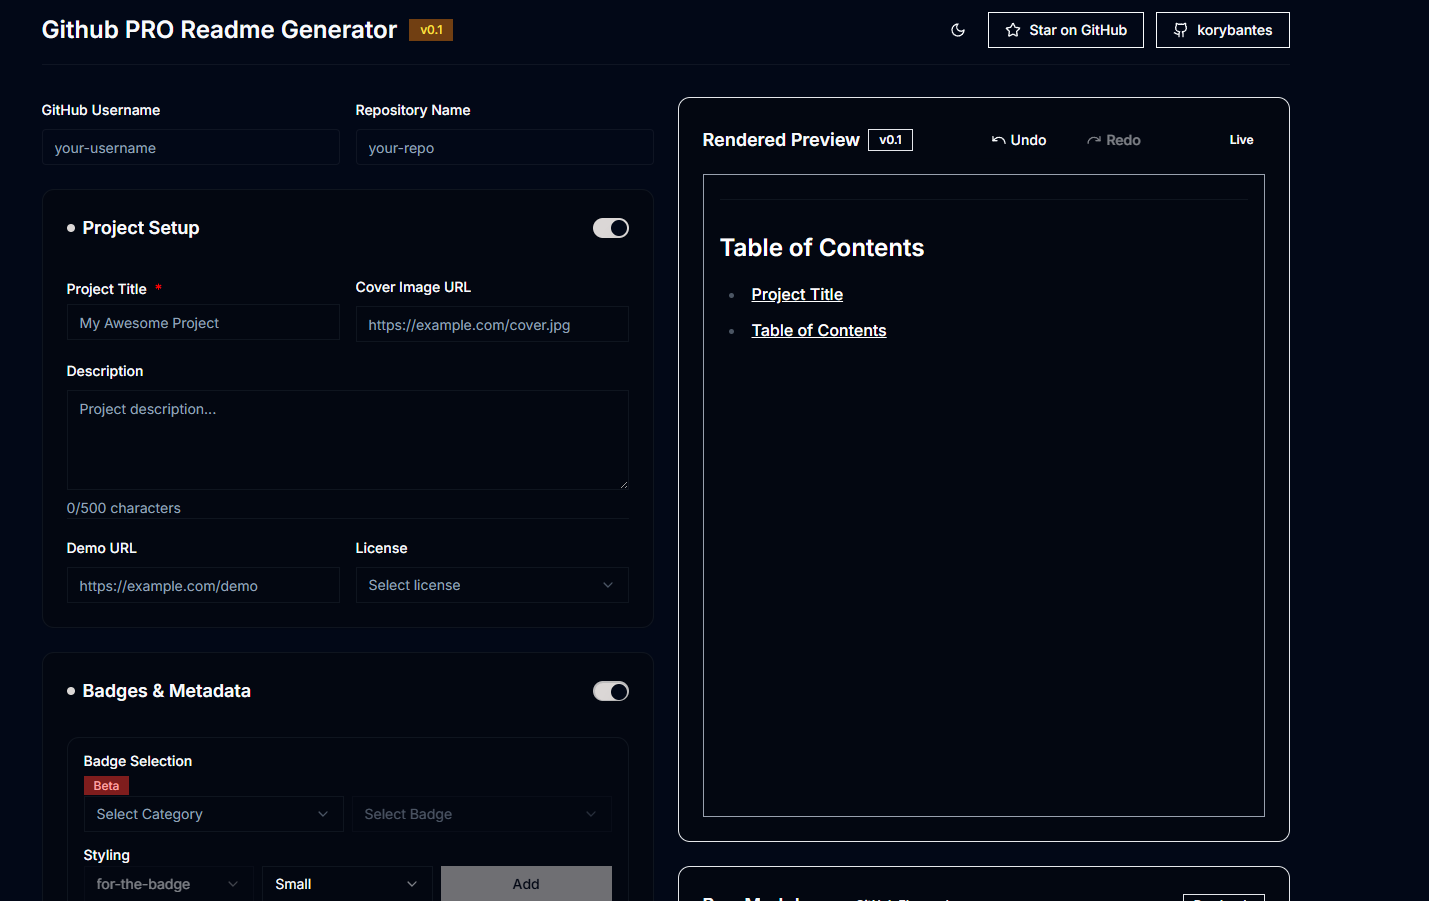Focus the GitHub Username field
Image resolution: width=1429 pixels, height=901 pixels.
pyautogui.click(x=191, y=147)
